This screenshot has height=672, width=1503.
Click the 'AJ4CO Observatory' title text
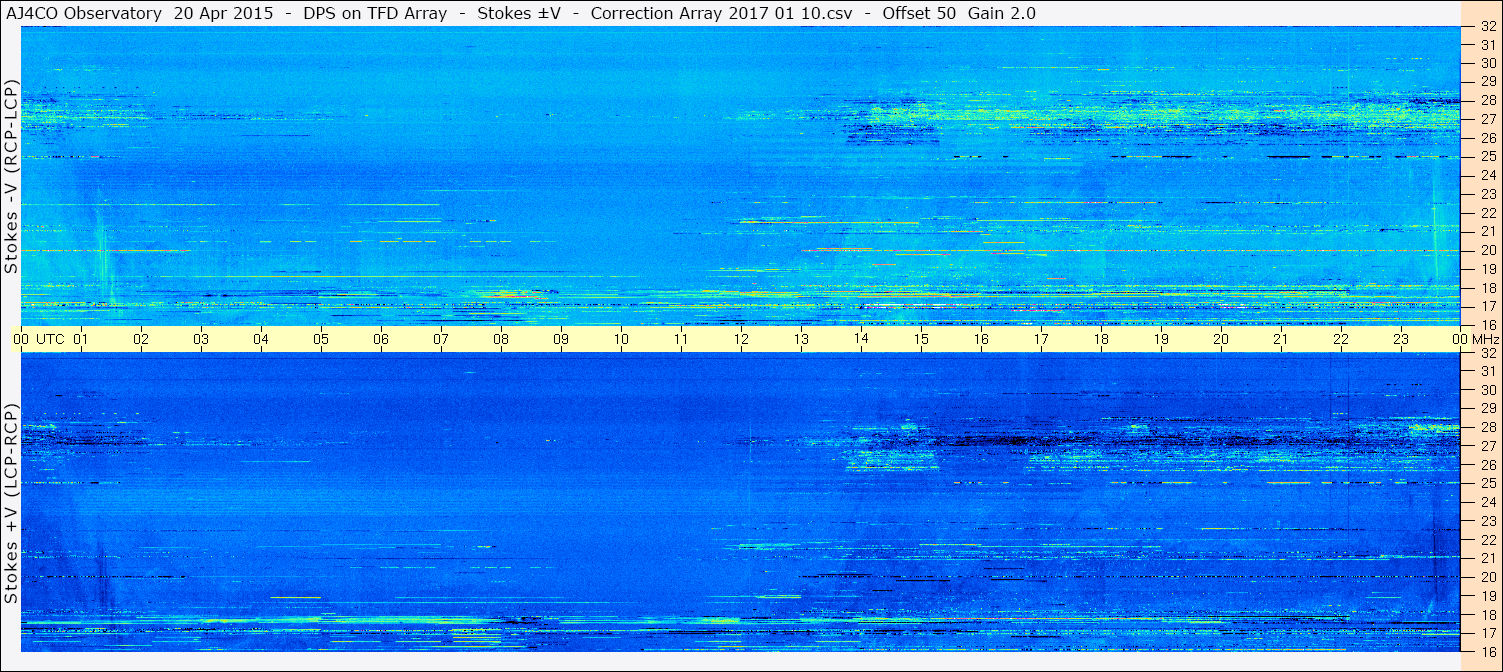[x=82, y=13]
